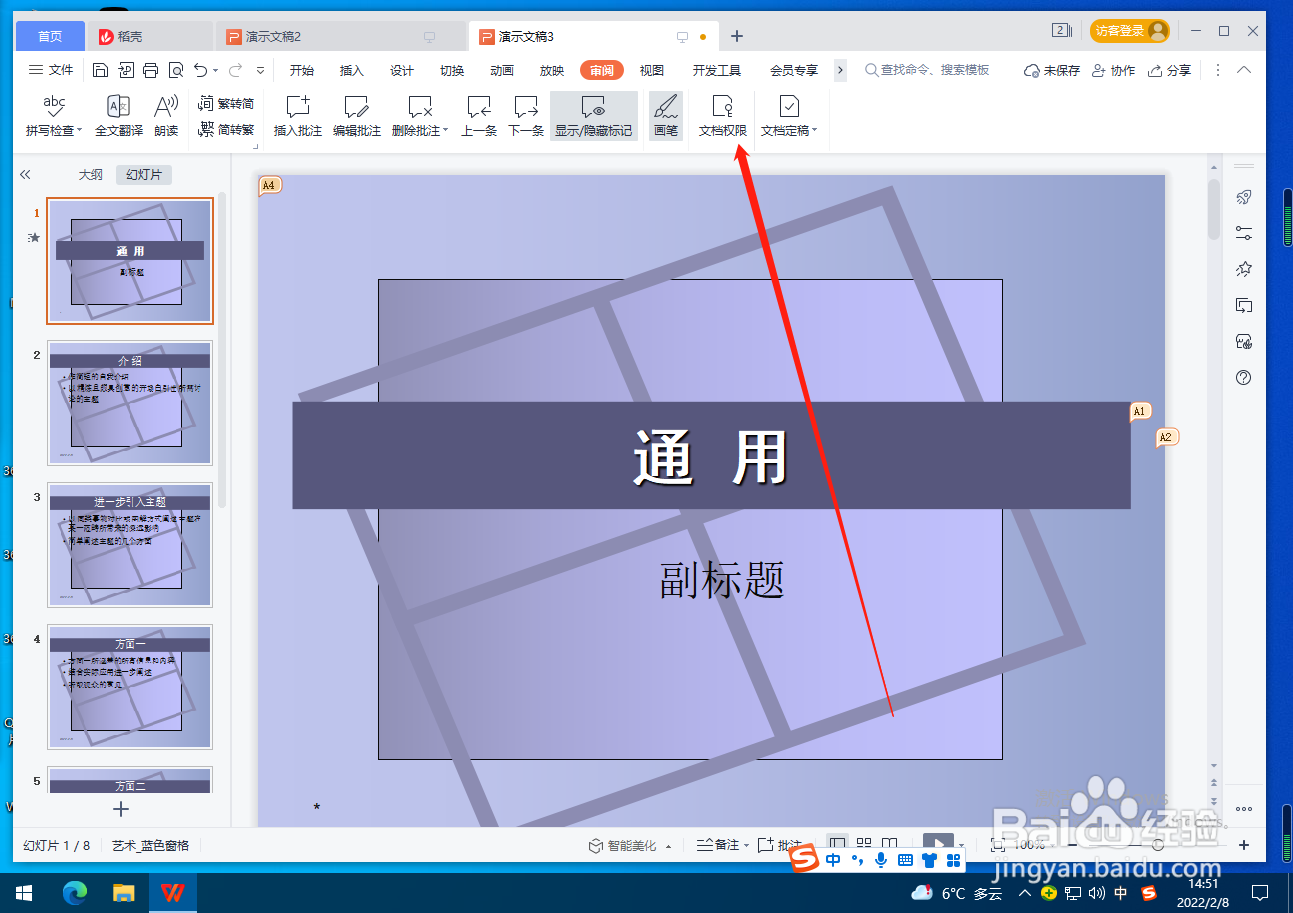
Task: Insert a new comment with 插入批注
Action: pyautogui.click(x=296, y=115)
